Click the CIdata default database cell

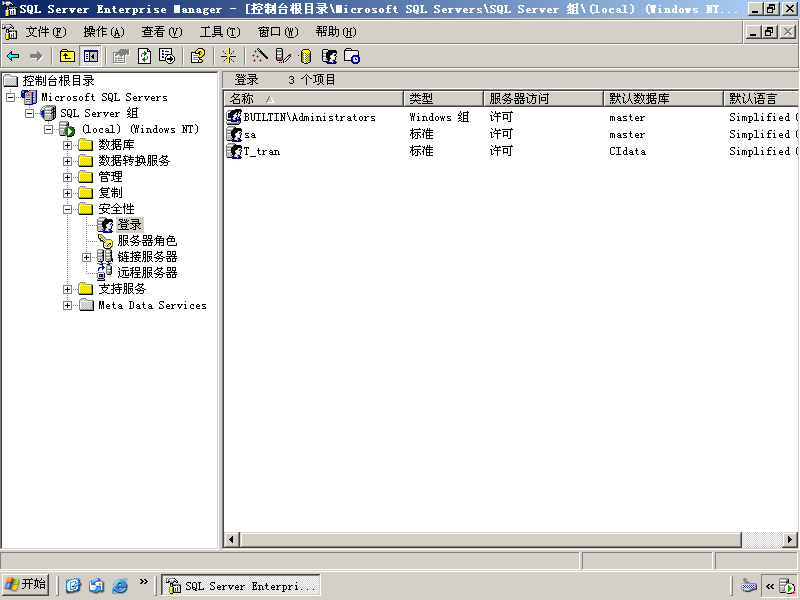point(627,152)
